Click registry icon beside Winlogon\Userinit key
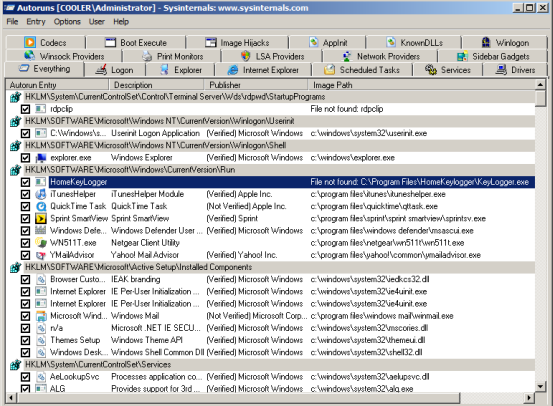Image resolution: width=553 pixels, height=406 pixels. [16, 121]
